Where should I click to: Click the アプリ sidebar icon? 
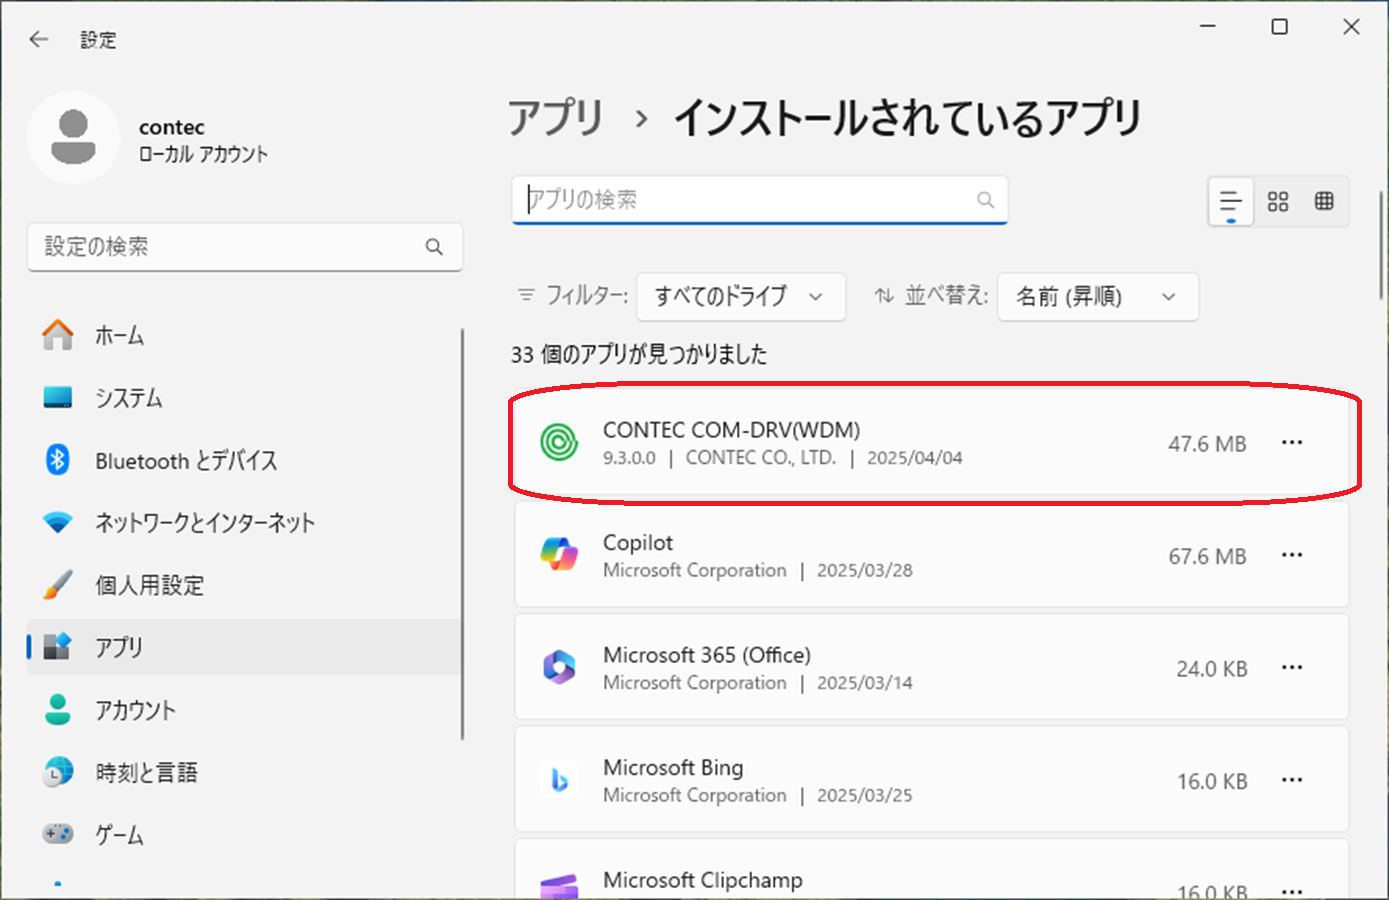pos(58,647)
